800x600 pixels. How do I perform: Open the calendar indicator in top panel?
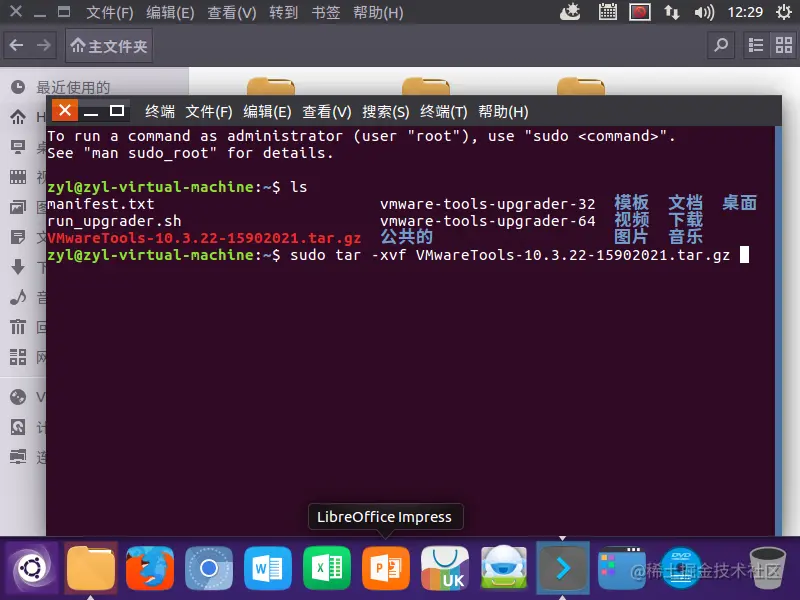pyautogui.click(x=608, y=12)
